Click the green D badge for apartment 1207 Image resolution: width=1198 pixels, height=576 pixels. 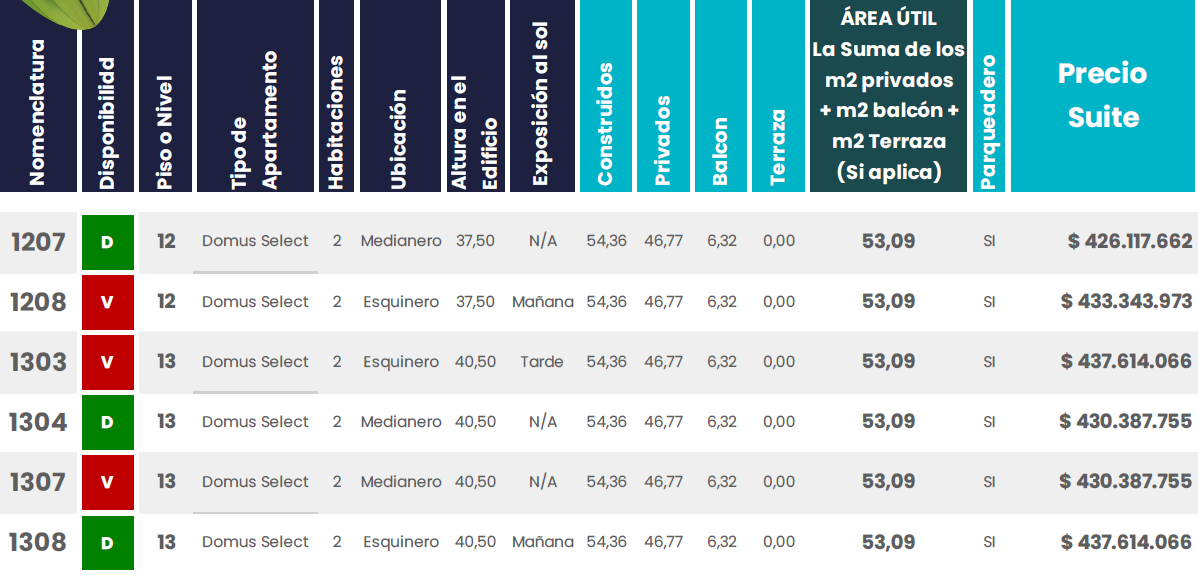click(x=107, y=242)
